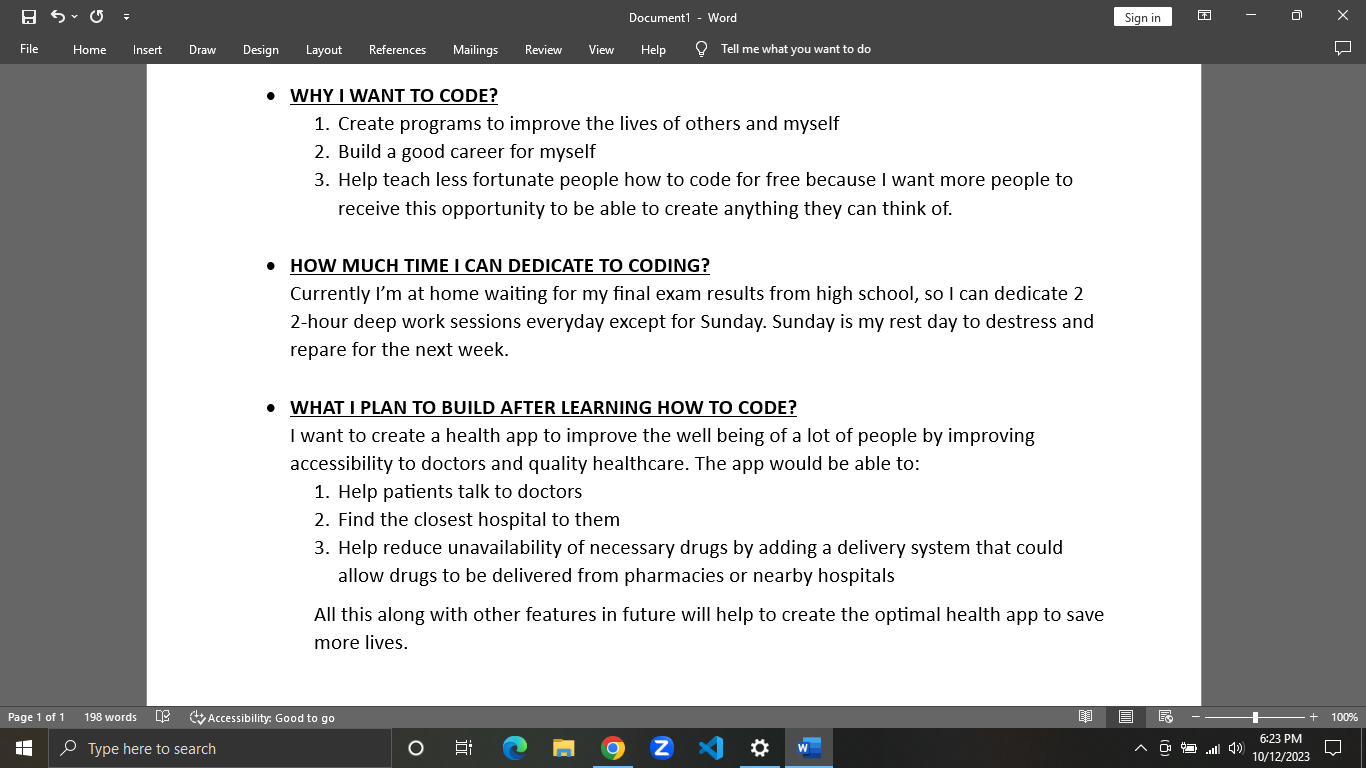1366x768 pixels.
Task: Show hidden system tray icons
Action: (x=1141, y=748)
